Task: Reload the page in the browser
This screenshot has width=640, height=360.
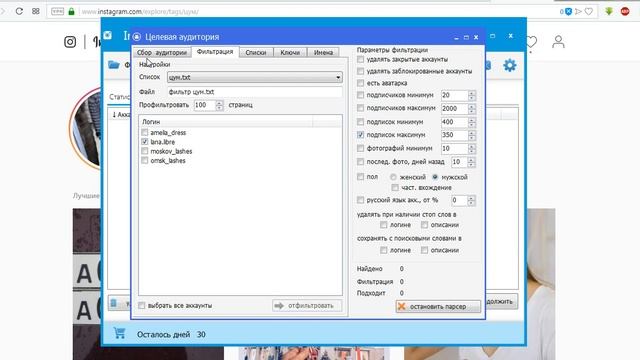Action: (x=19, y=11)
